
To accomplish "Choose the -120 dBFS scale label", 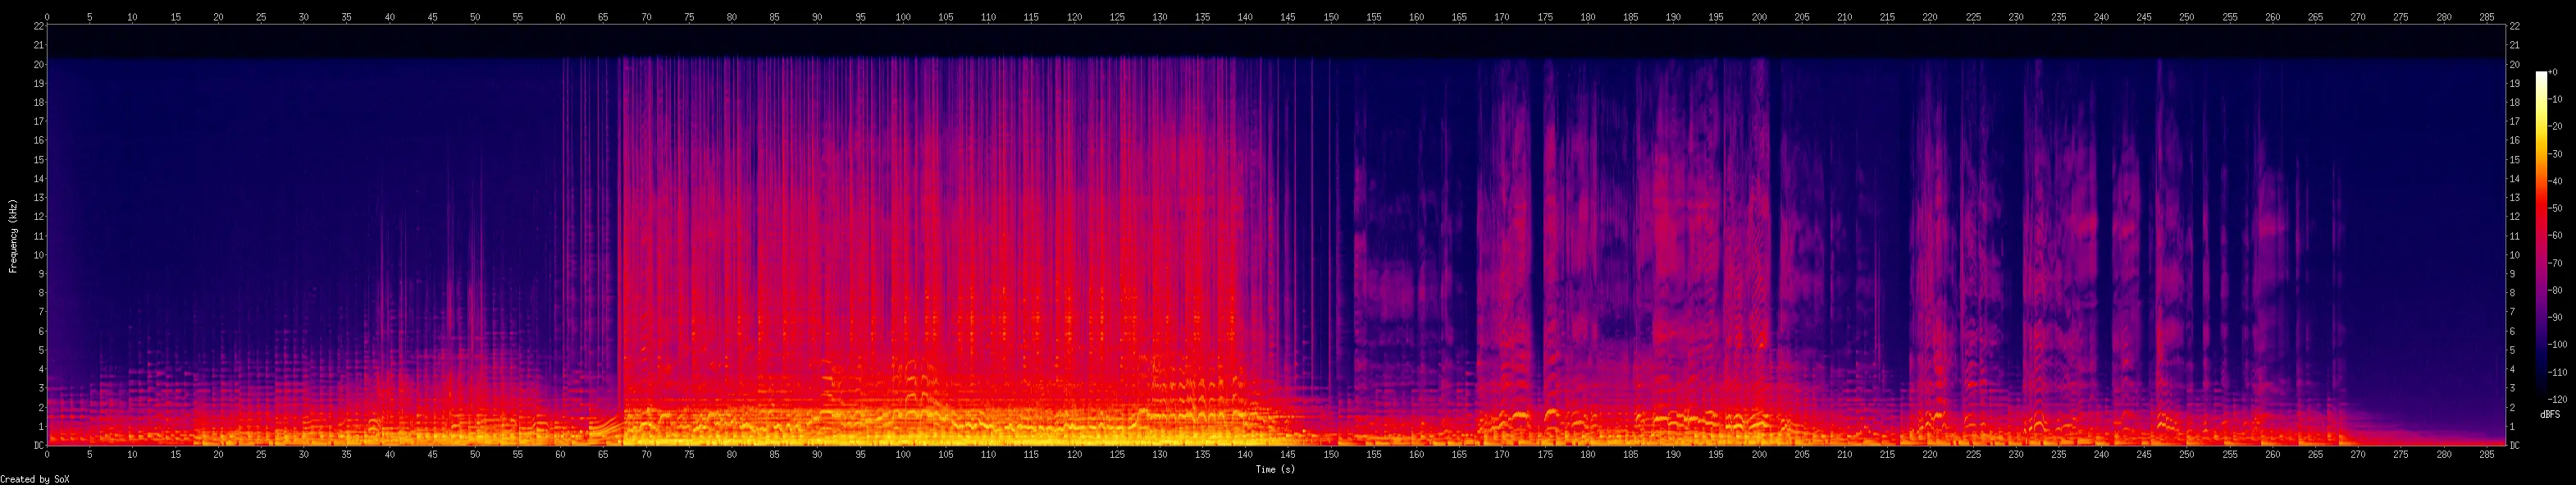I will (2557, 398).
